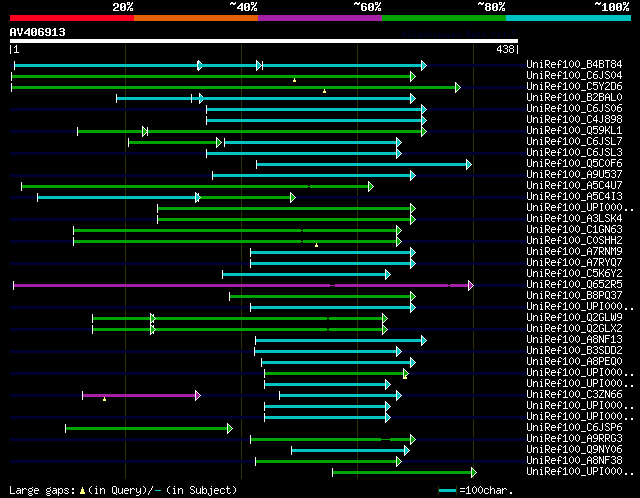Viewport: 640px width, 498px height.
Task: Click the purple alignment bar of Q652R5
Action: 241,285
